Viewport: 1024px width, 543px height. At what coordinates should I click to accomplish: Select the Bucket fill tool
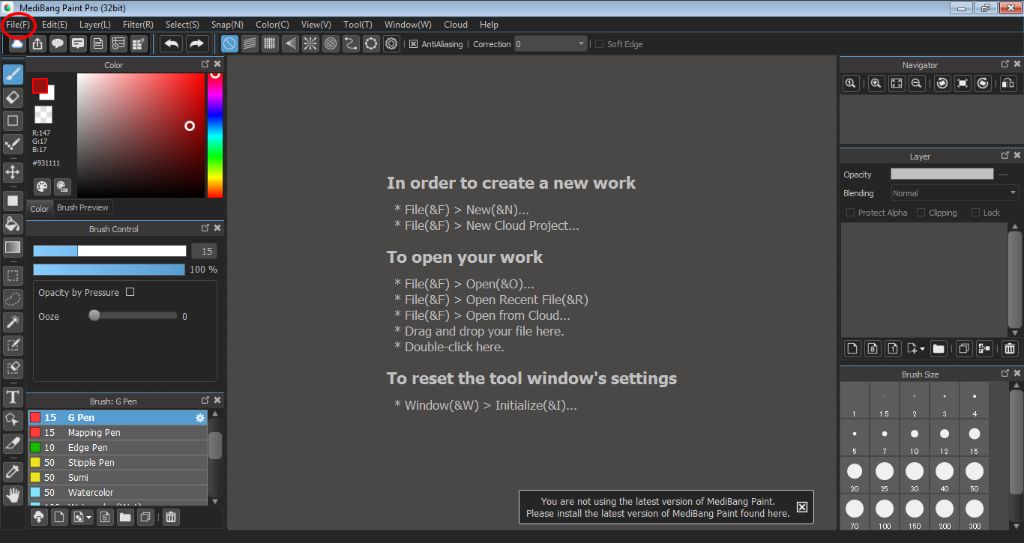(x=12, y=224)
